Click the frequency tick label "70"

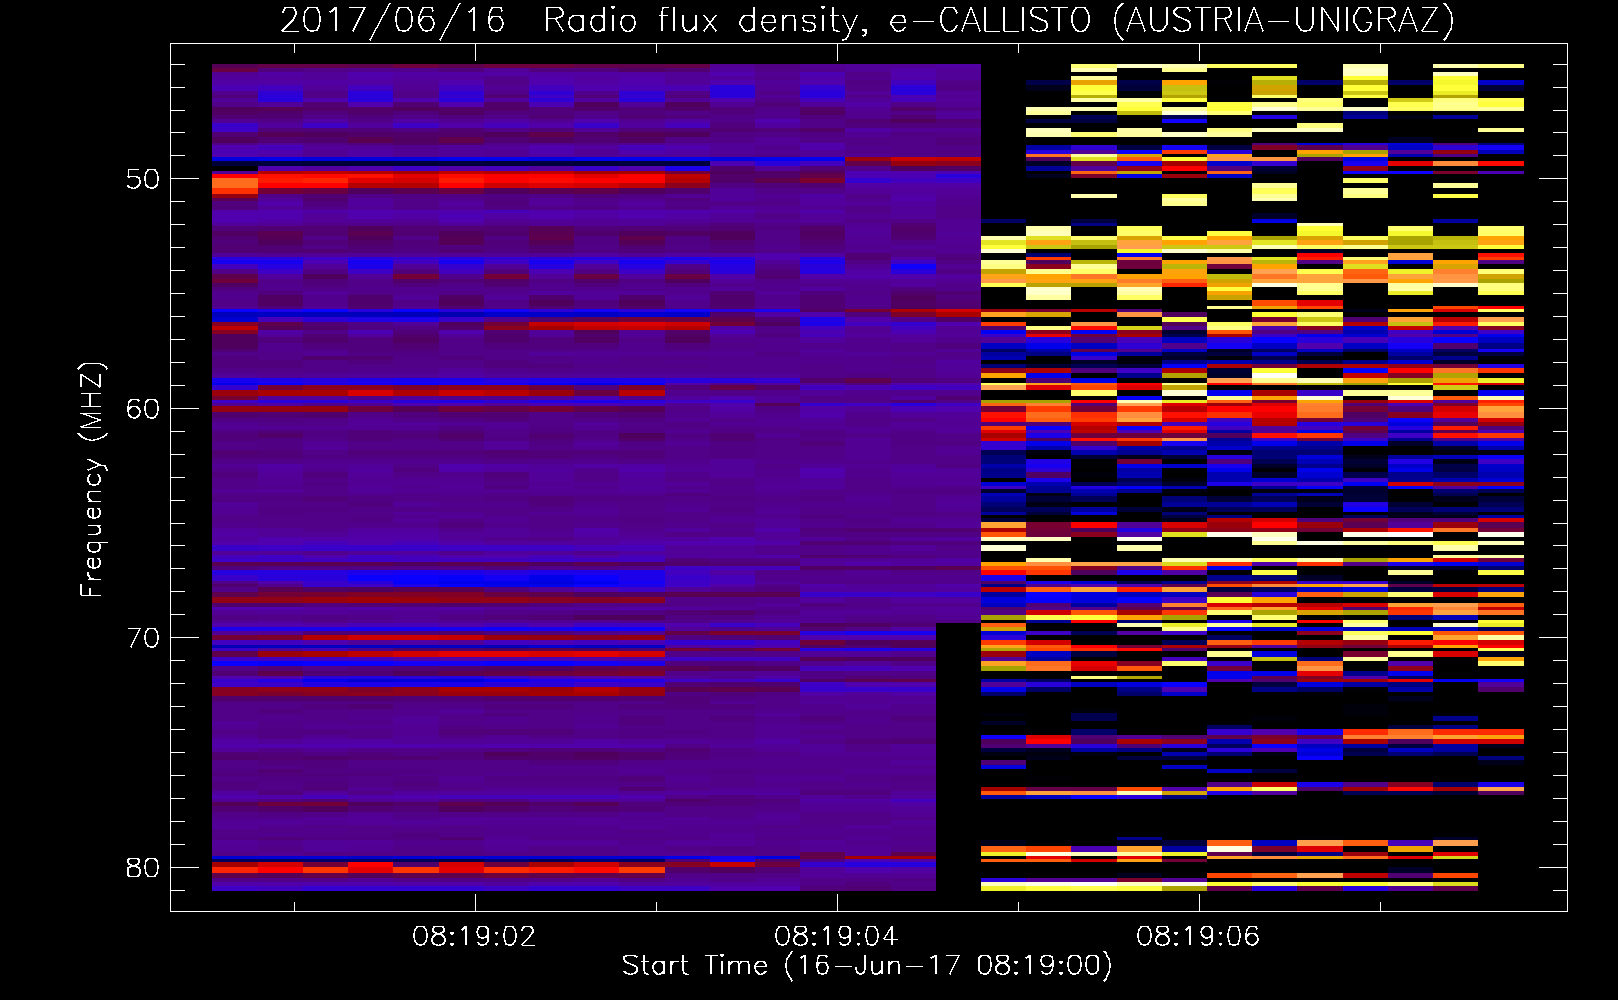coord(143,638)
